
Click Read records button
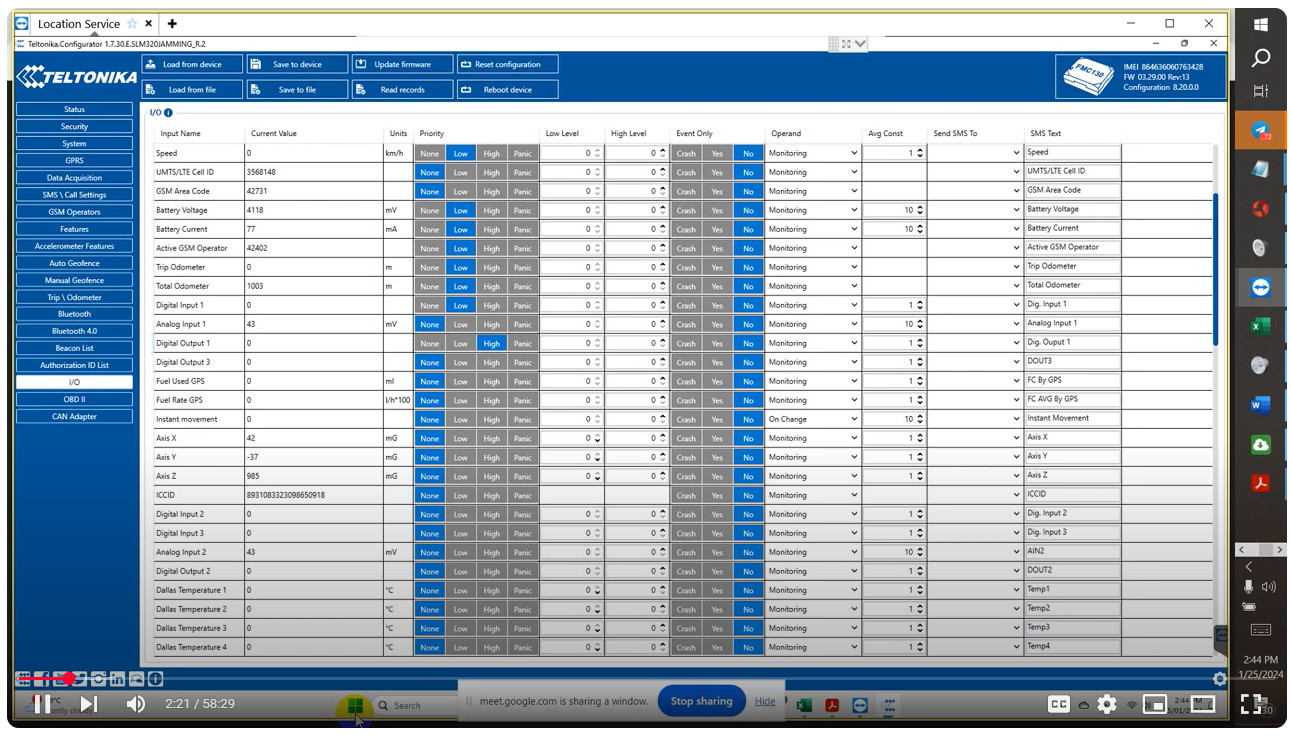[x=402, y=90]
